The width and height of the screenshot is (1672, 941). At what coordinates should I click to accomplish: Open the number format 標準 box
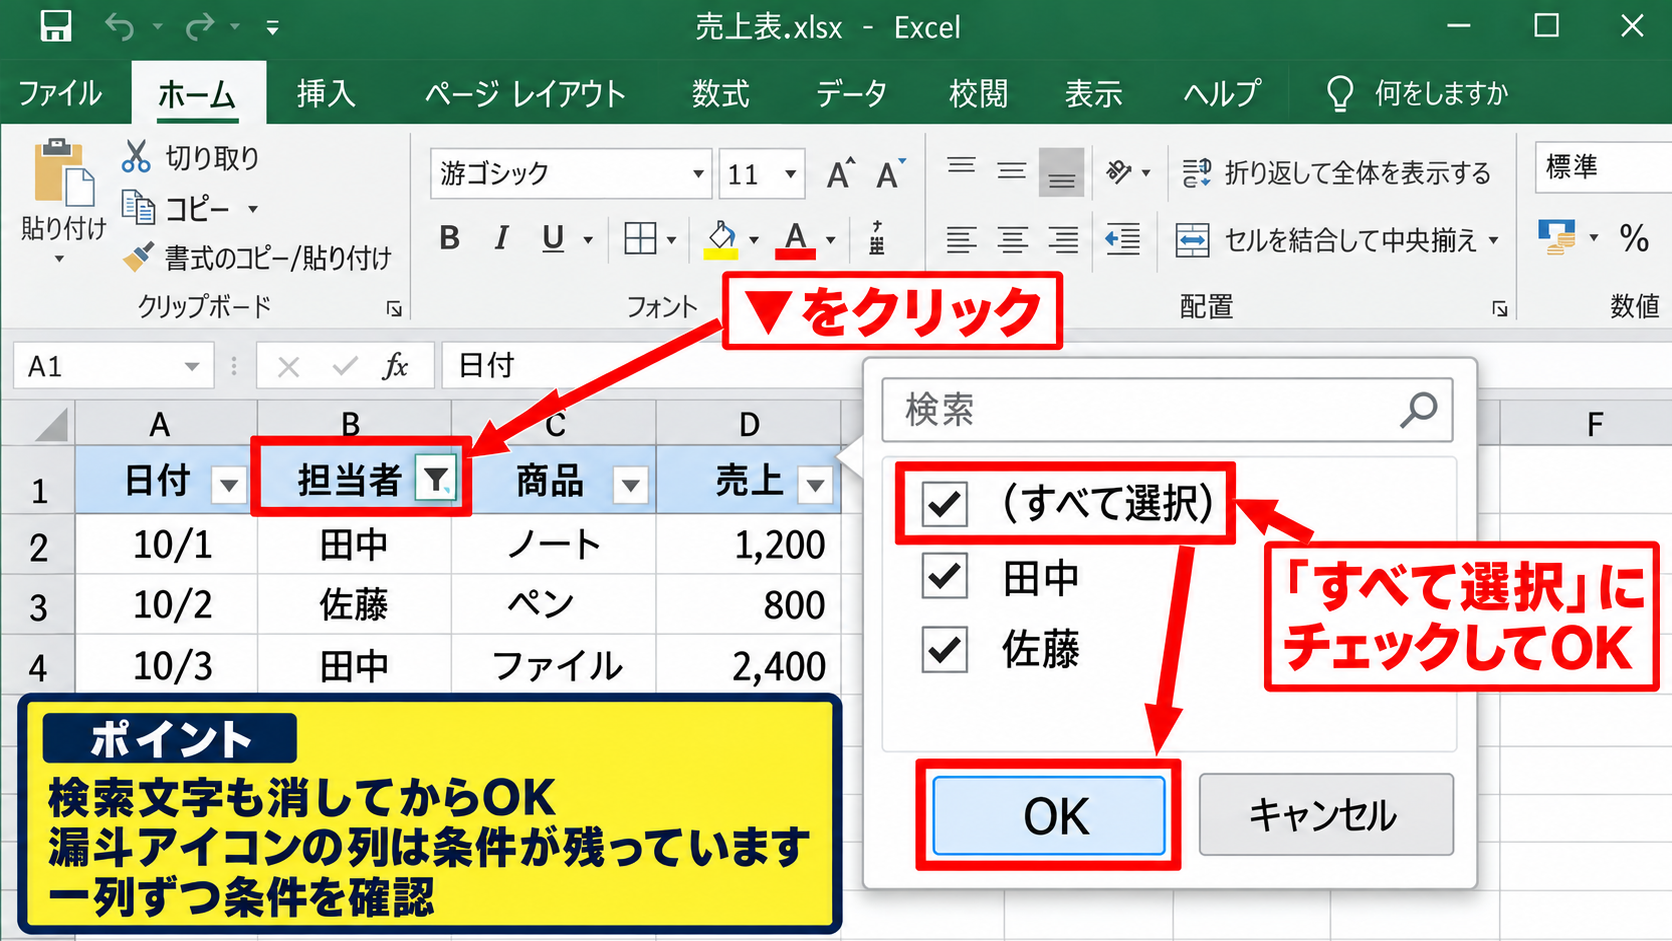click(1603, 167)
